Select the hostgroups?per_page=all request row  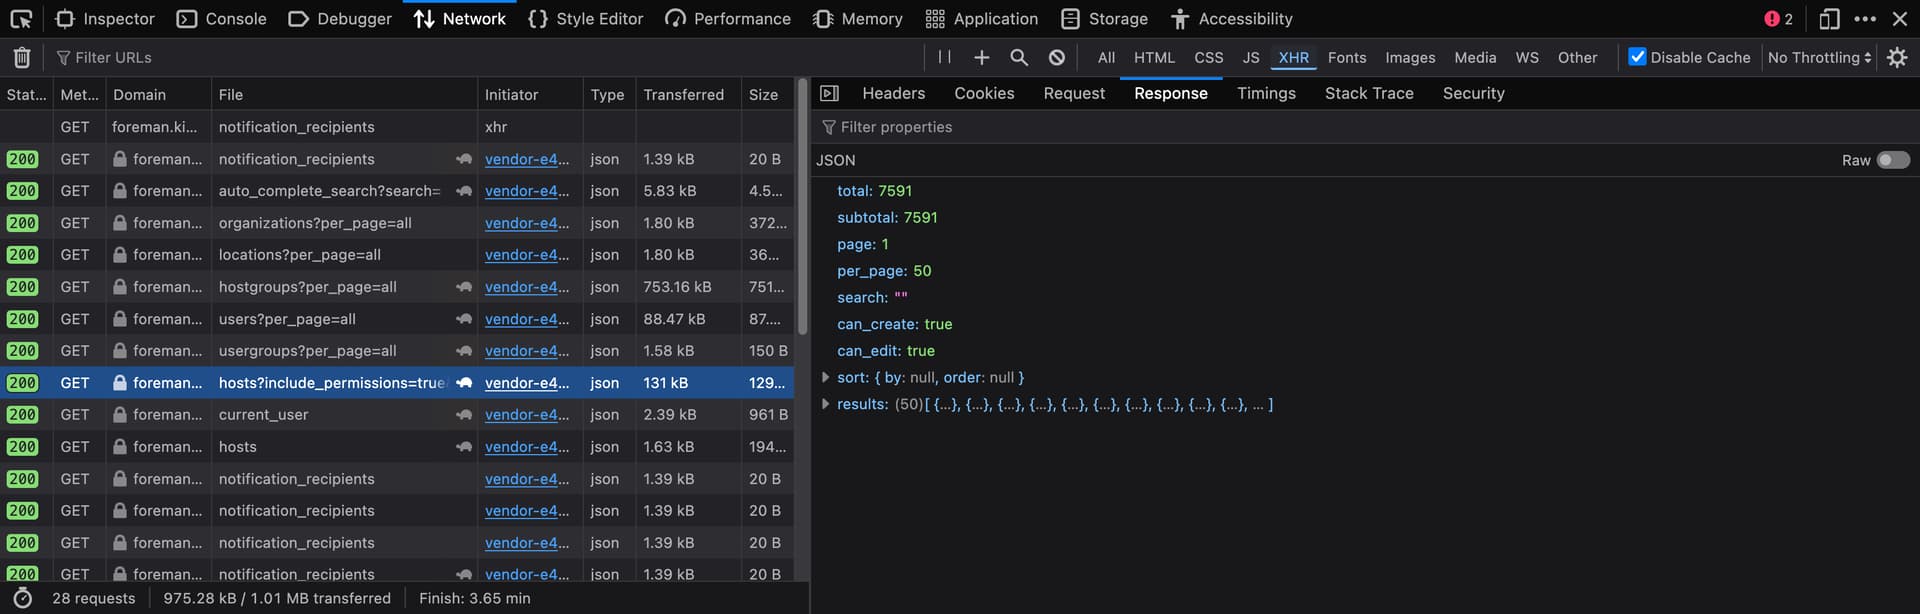[x=308, y=287]
